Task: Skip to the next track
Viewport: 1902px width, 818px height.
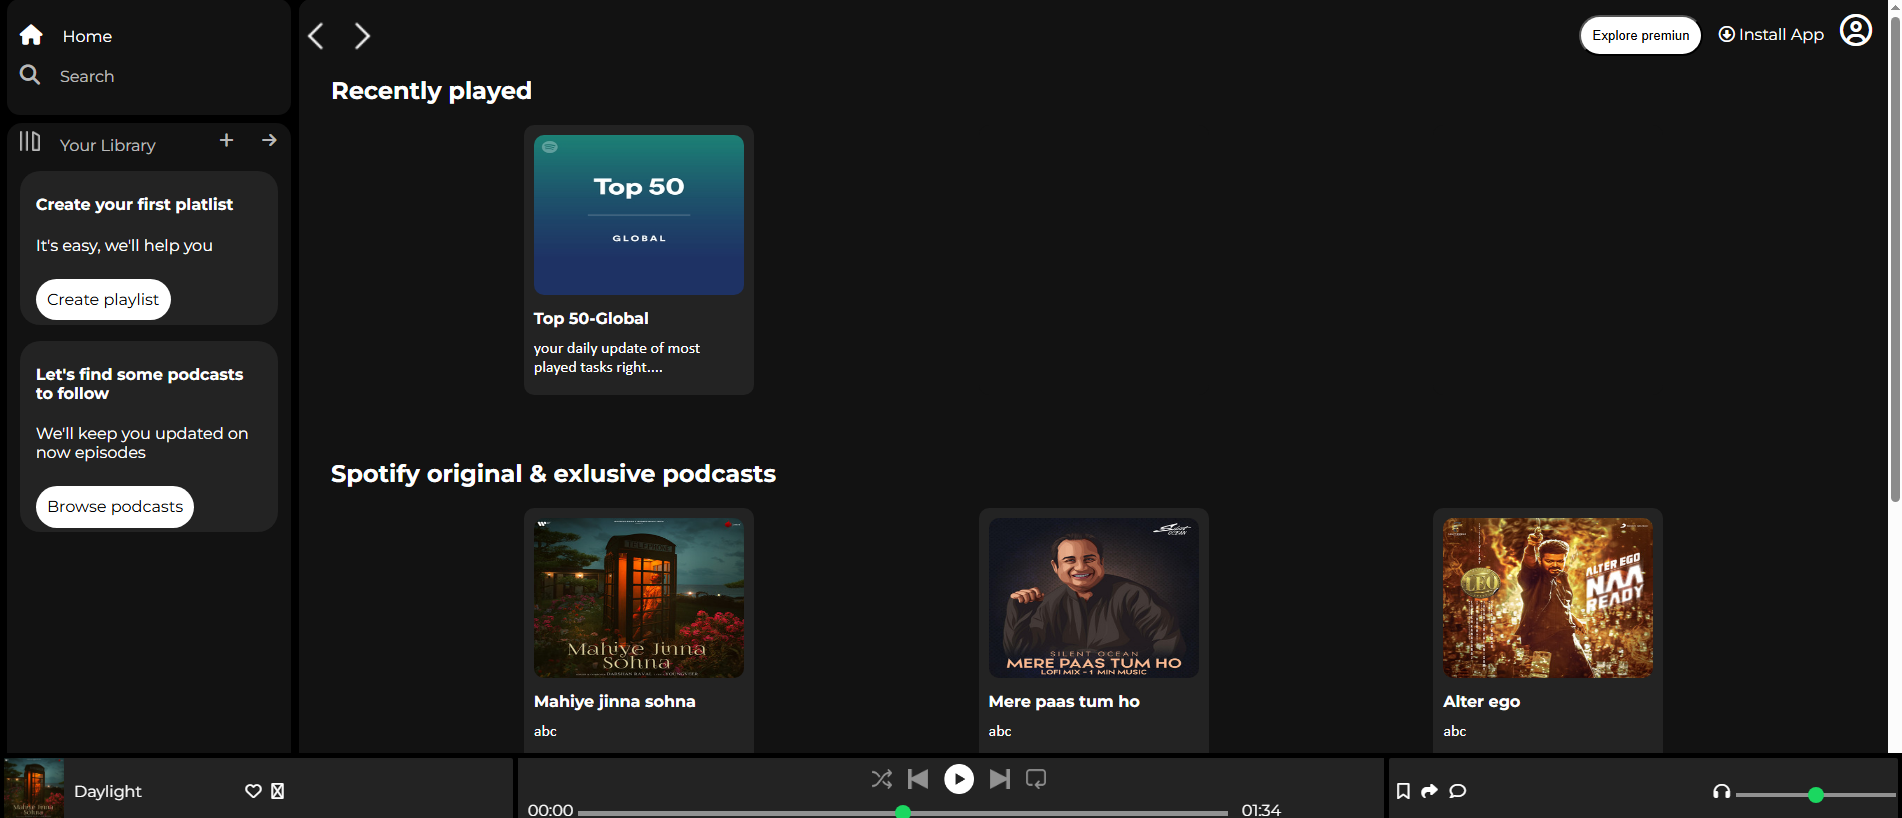Action: click(x=1000, y=779)
